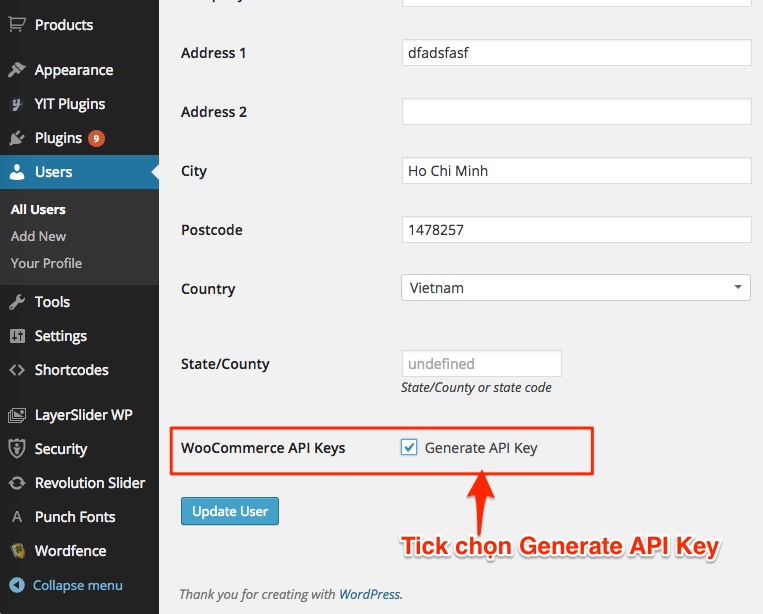Click the Appearance paintbrush icon
Viewport: 763px width, 614px height.
[17, 70]
